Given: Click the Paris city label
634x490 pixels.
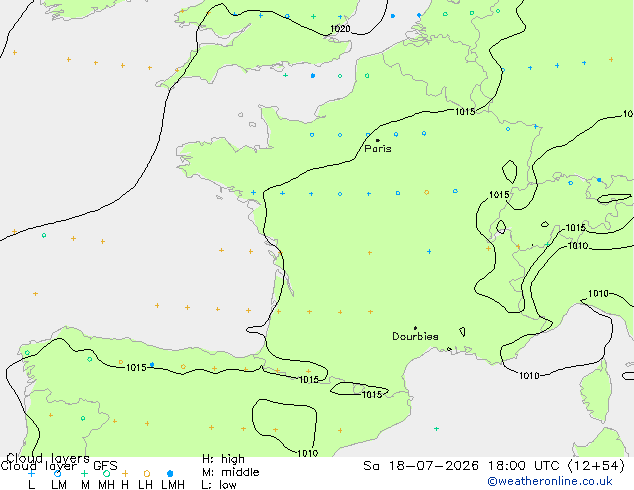Looking at the screenshot, I should coord(378,149).
